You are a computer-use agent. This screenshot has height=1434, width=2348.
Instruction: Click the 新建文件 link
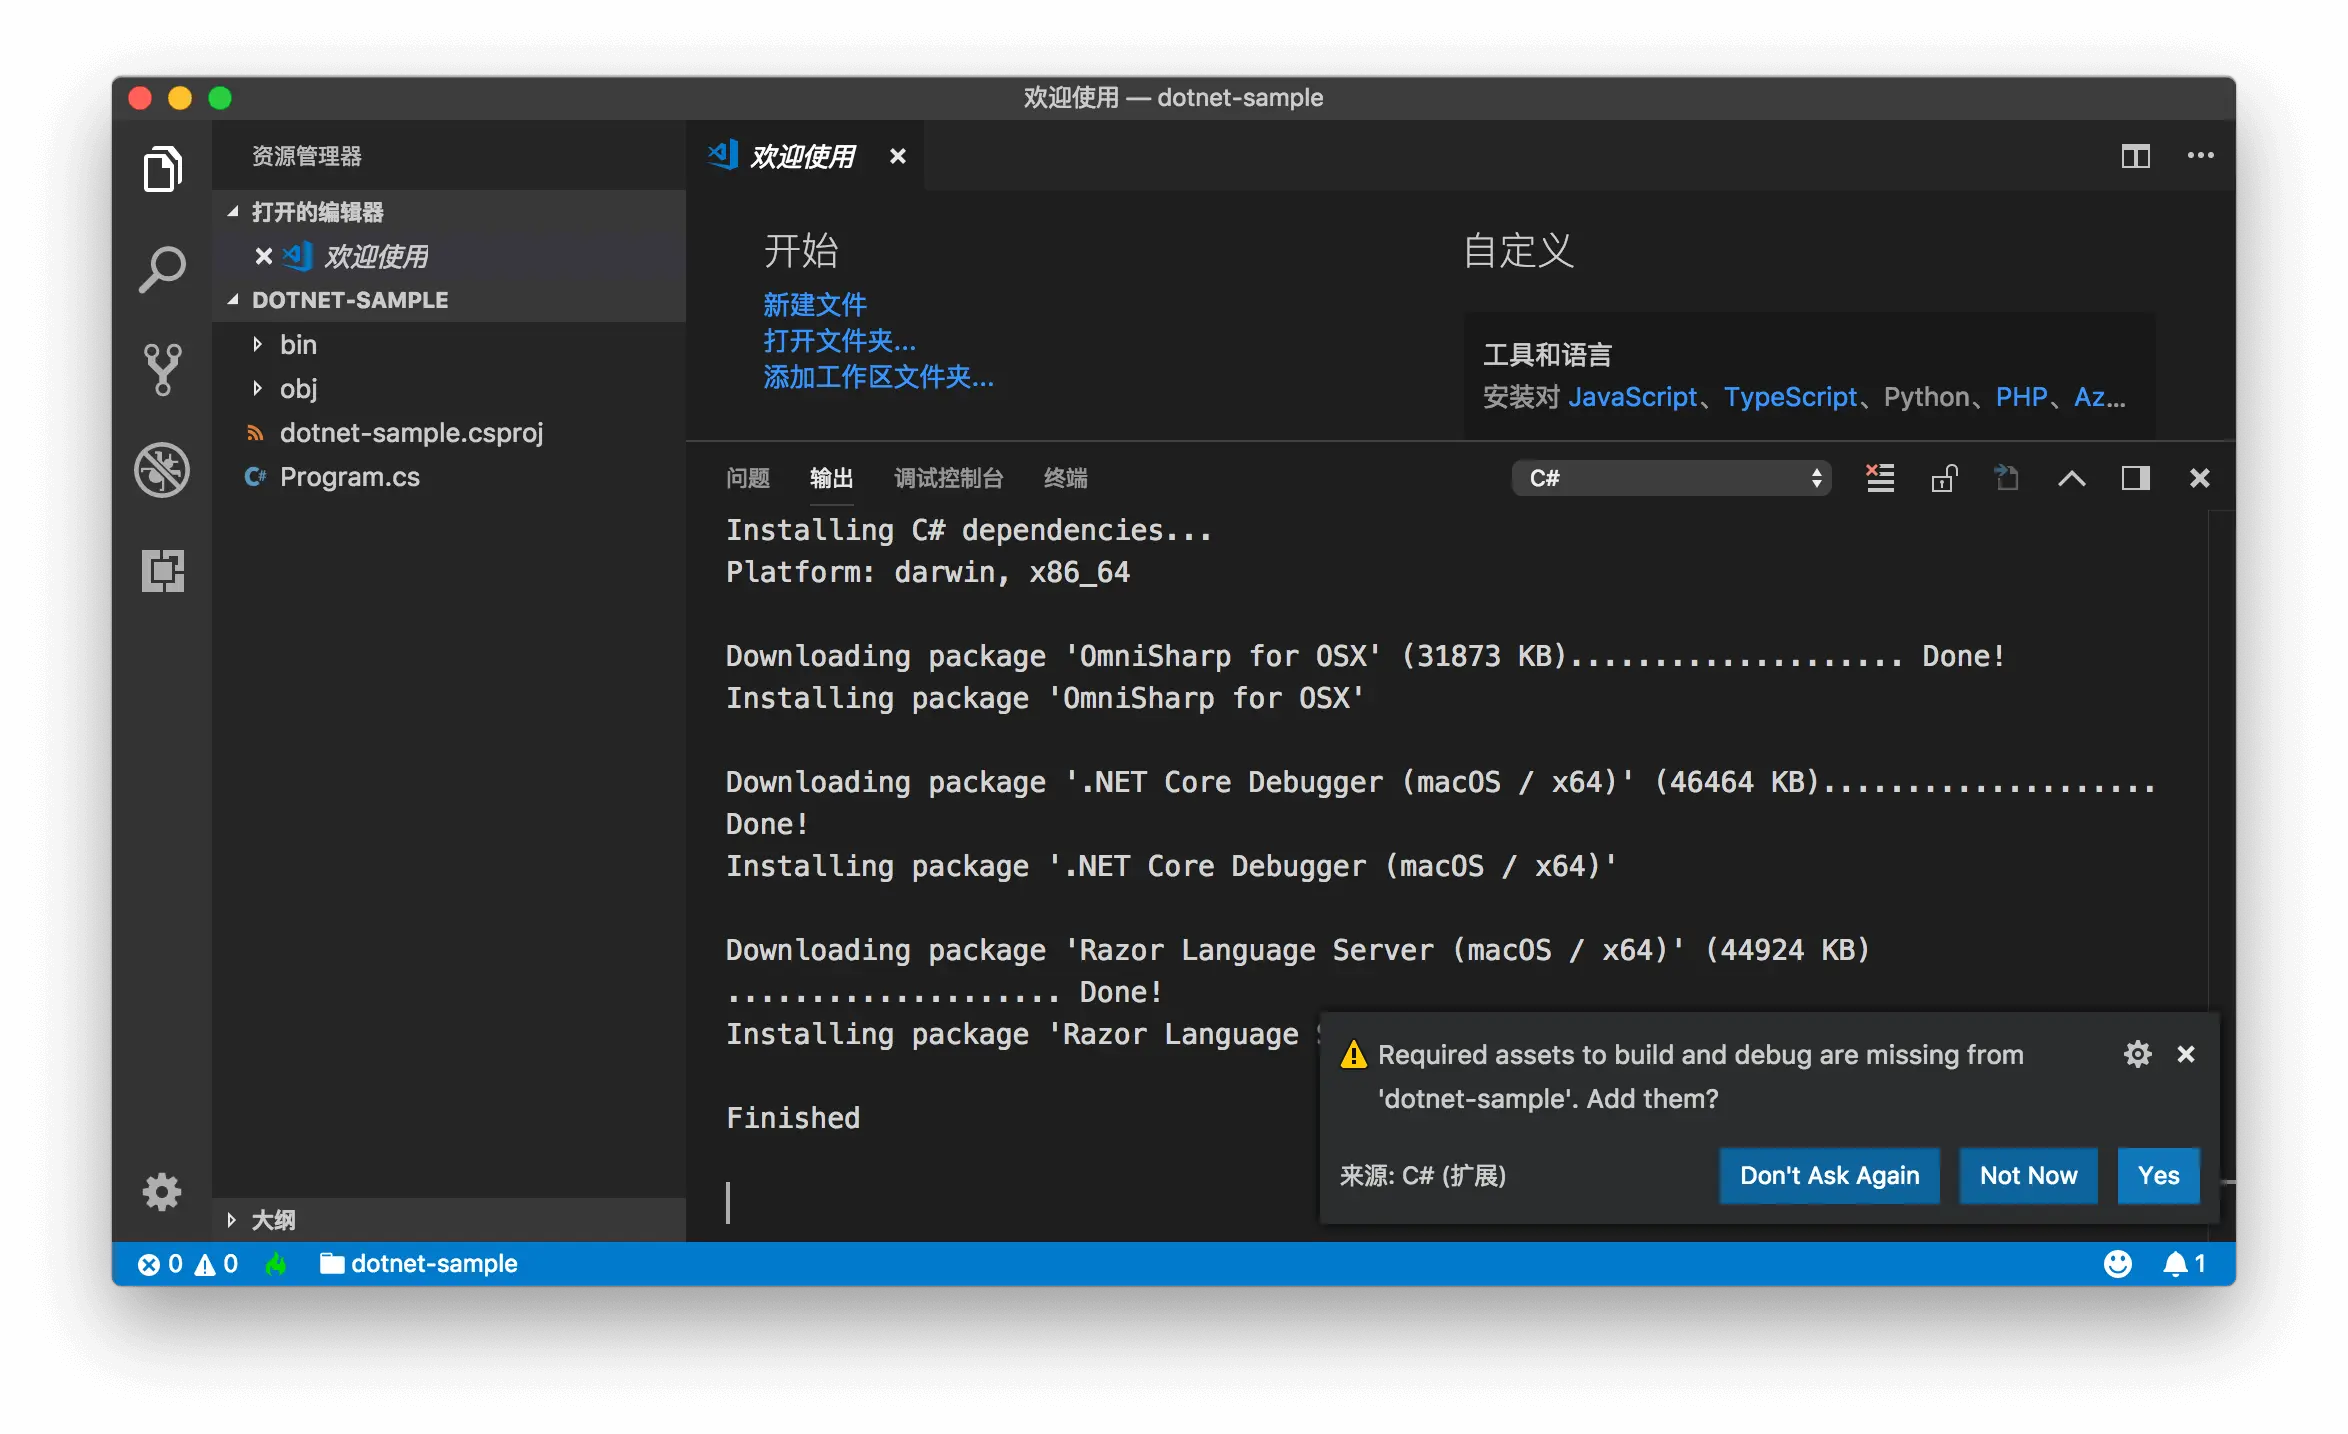coord(814,304)
